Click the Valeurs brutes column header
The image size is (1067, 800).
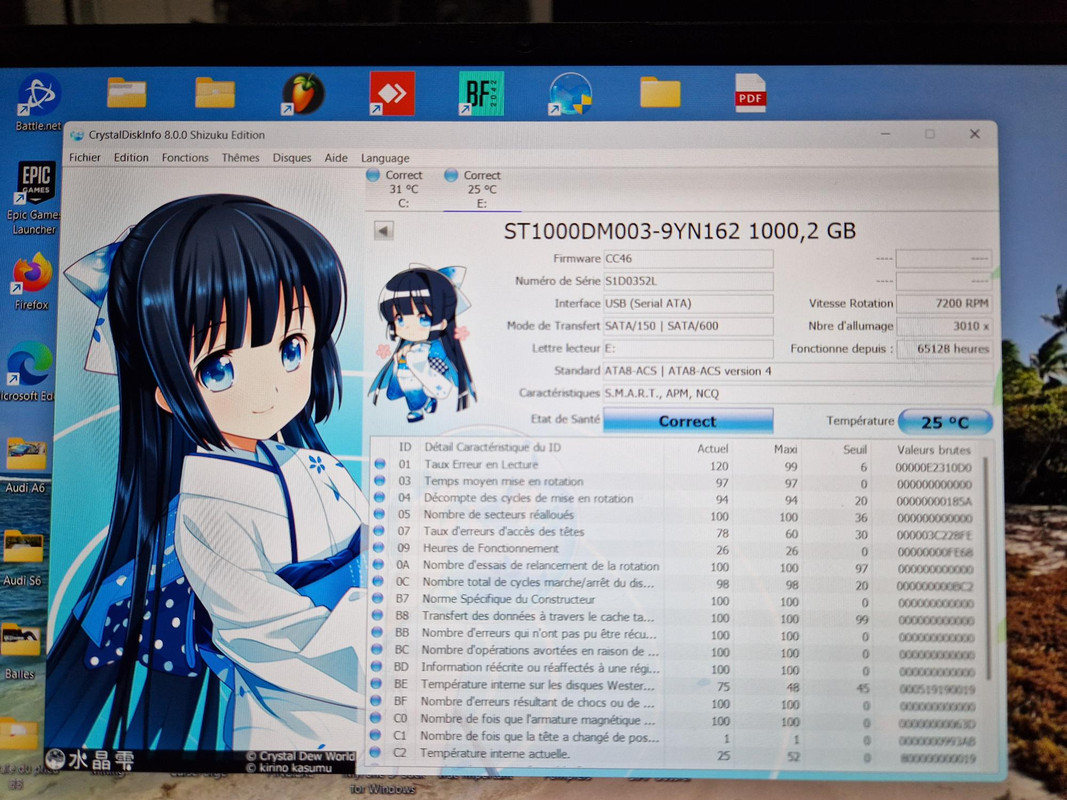pyautogui.click(x=934, y=450)
